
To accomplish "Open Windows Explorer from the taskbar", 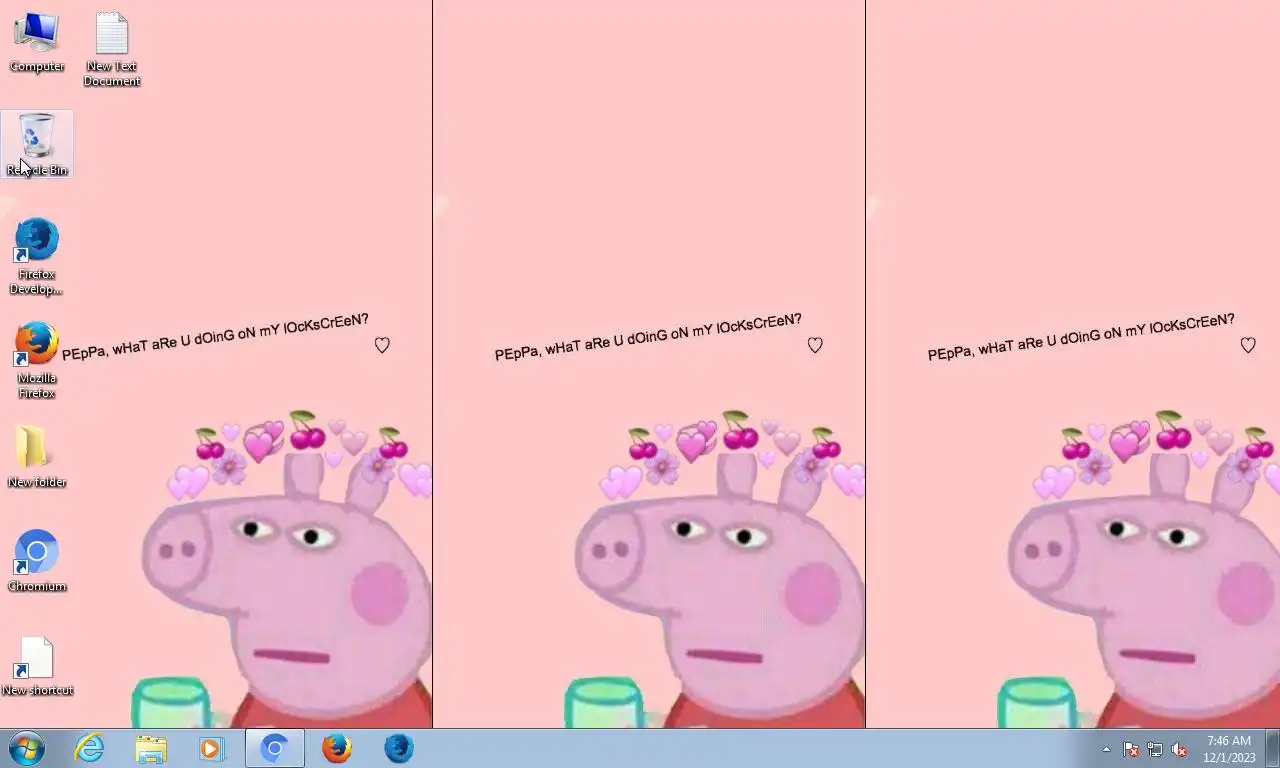I will (x=151, y=748).
